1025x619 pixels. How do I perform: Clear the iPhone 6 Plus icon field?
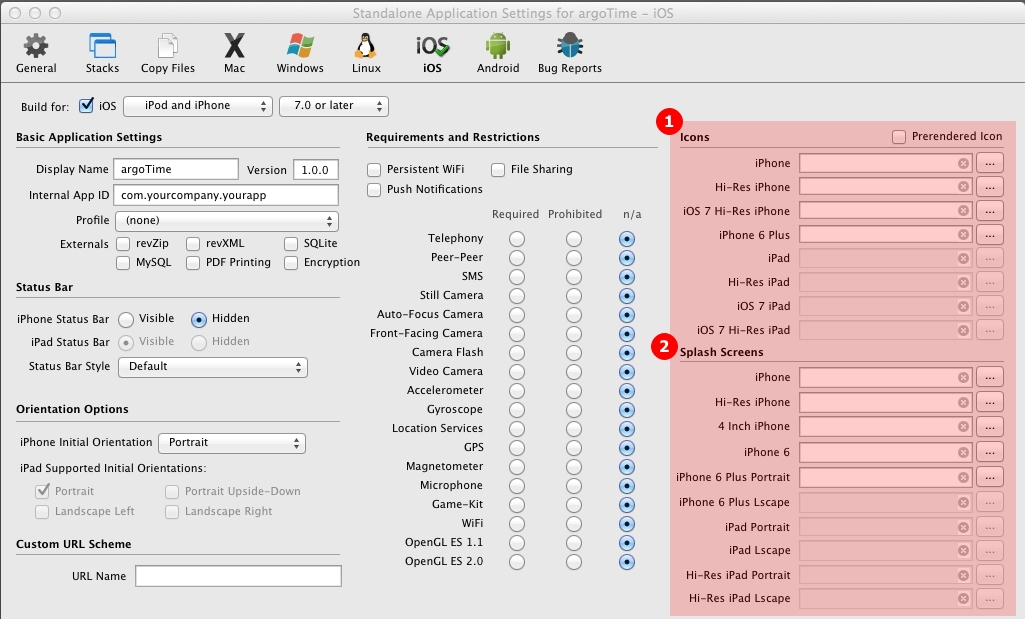tap(964, 235)
